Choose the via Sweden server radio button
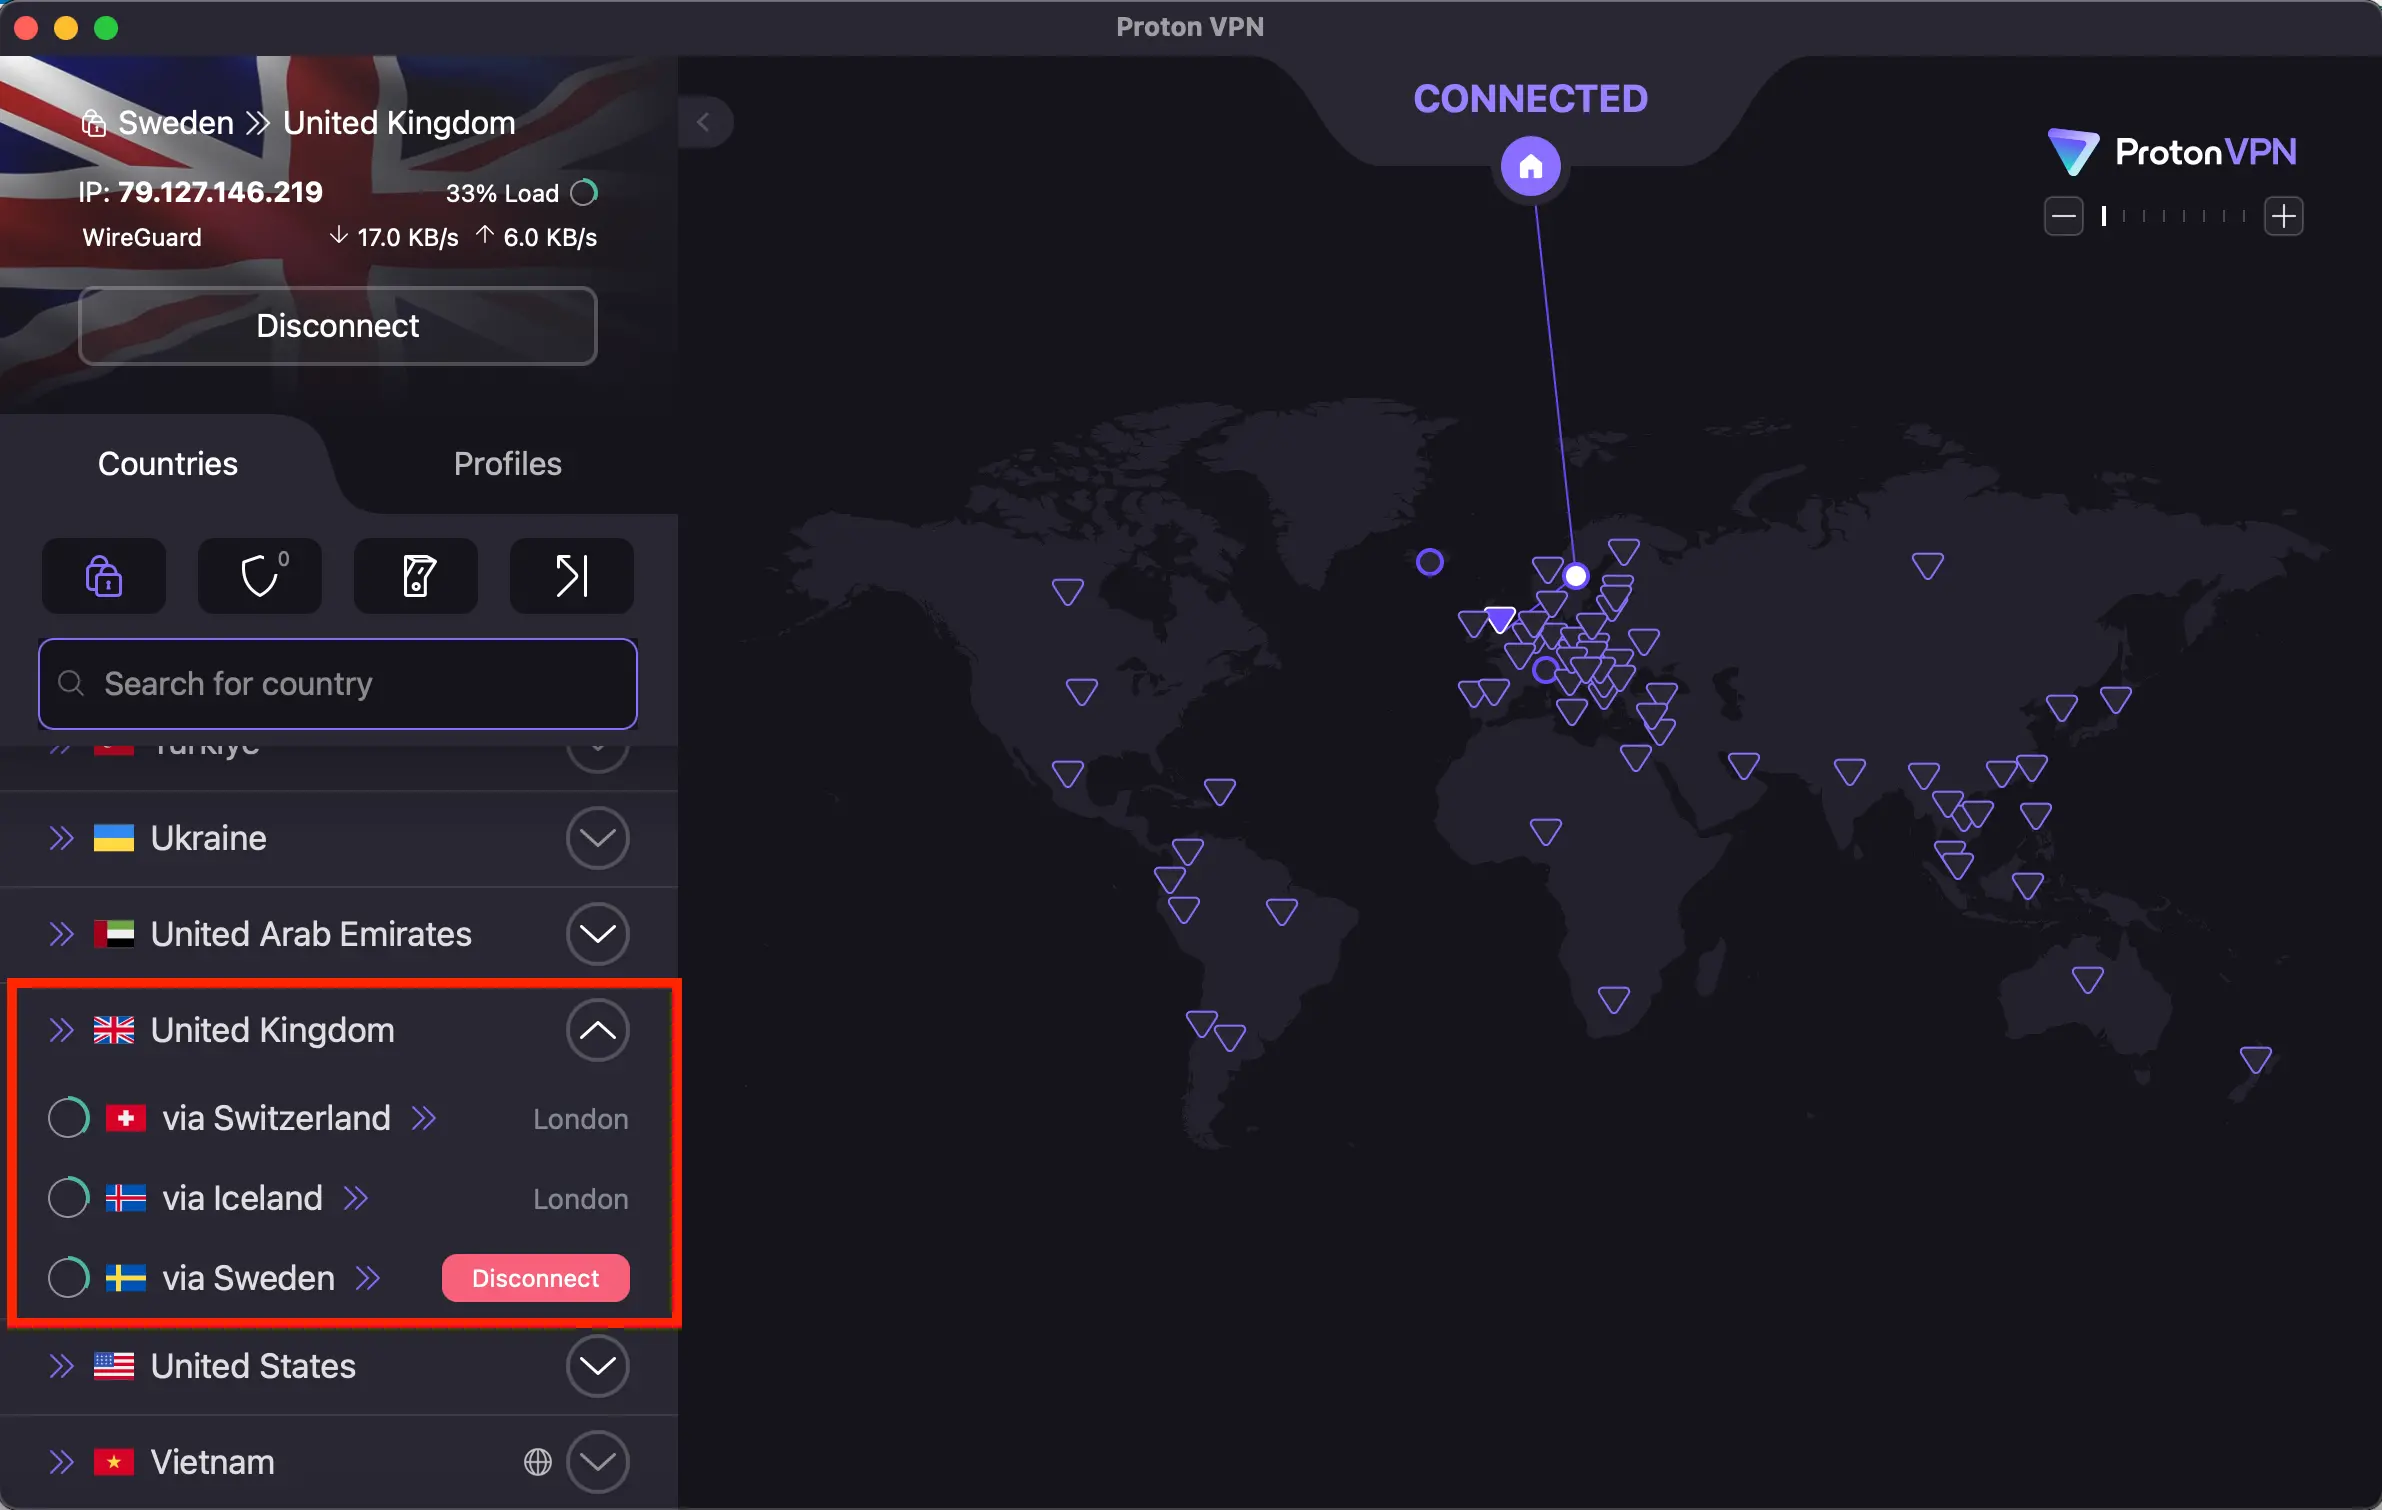This screenshot has width=2382, height=1510. coord(68,1277)
